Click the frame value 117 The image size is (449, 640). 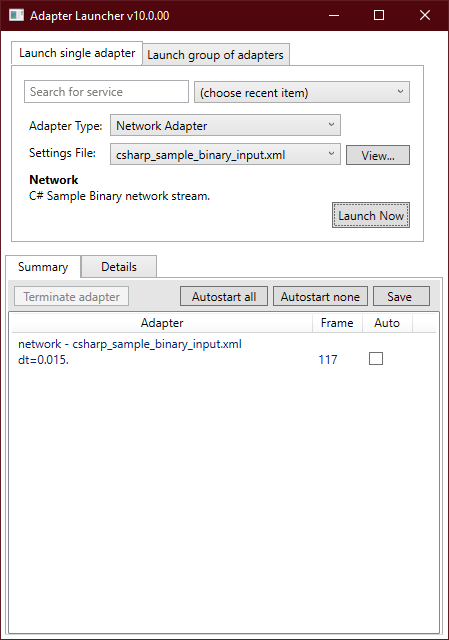click(328, 359)
